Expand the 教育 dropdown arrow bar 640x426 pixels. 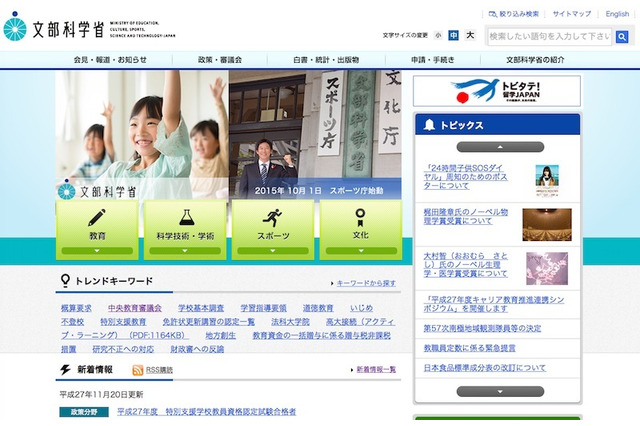(97, 251)
